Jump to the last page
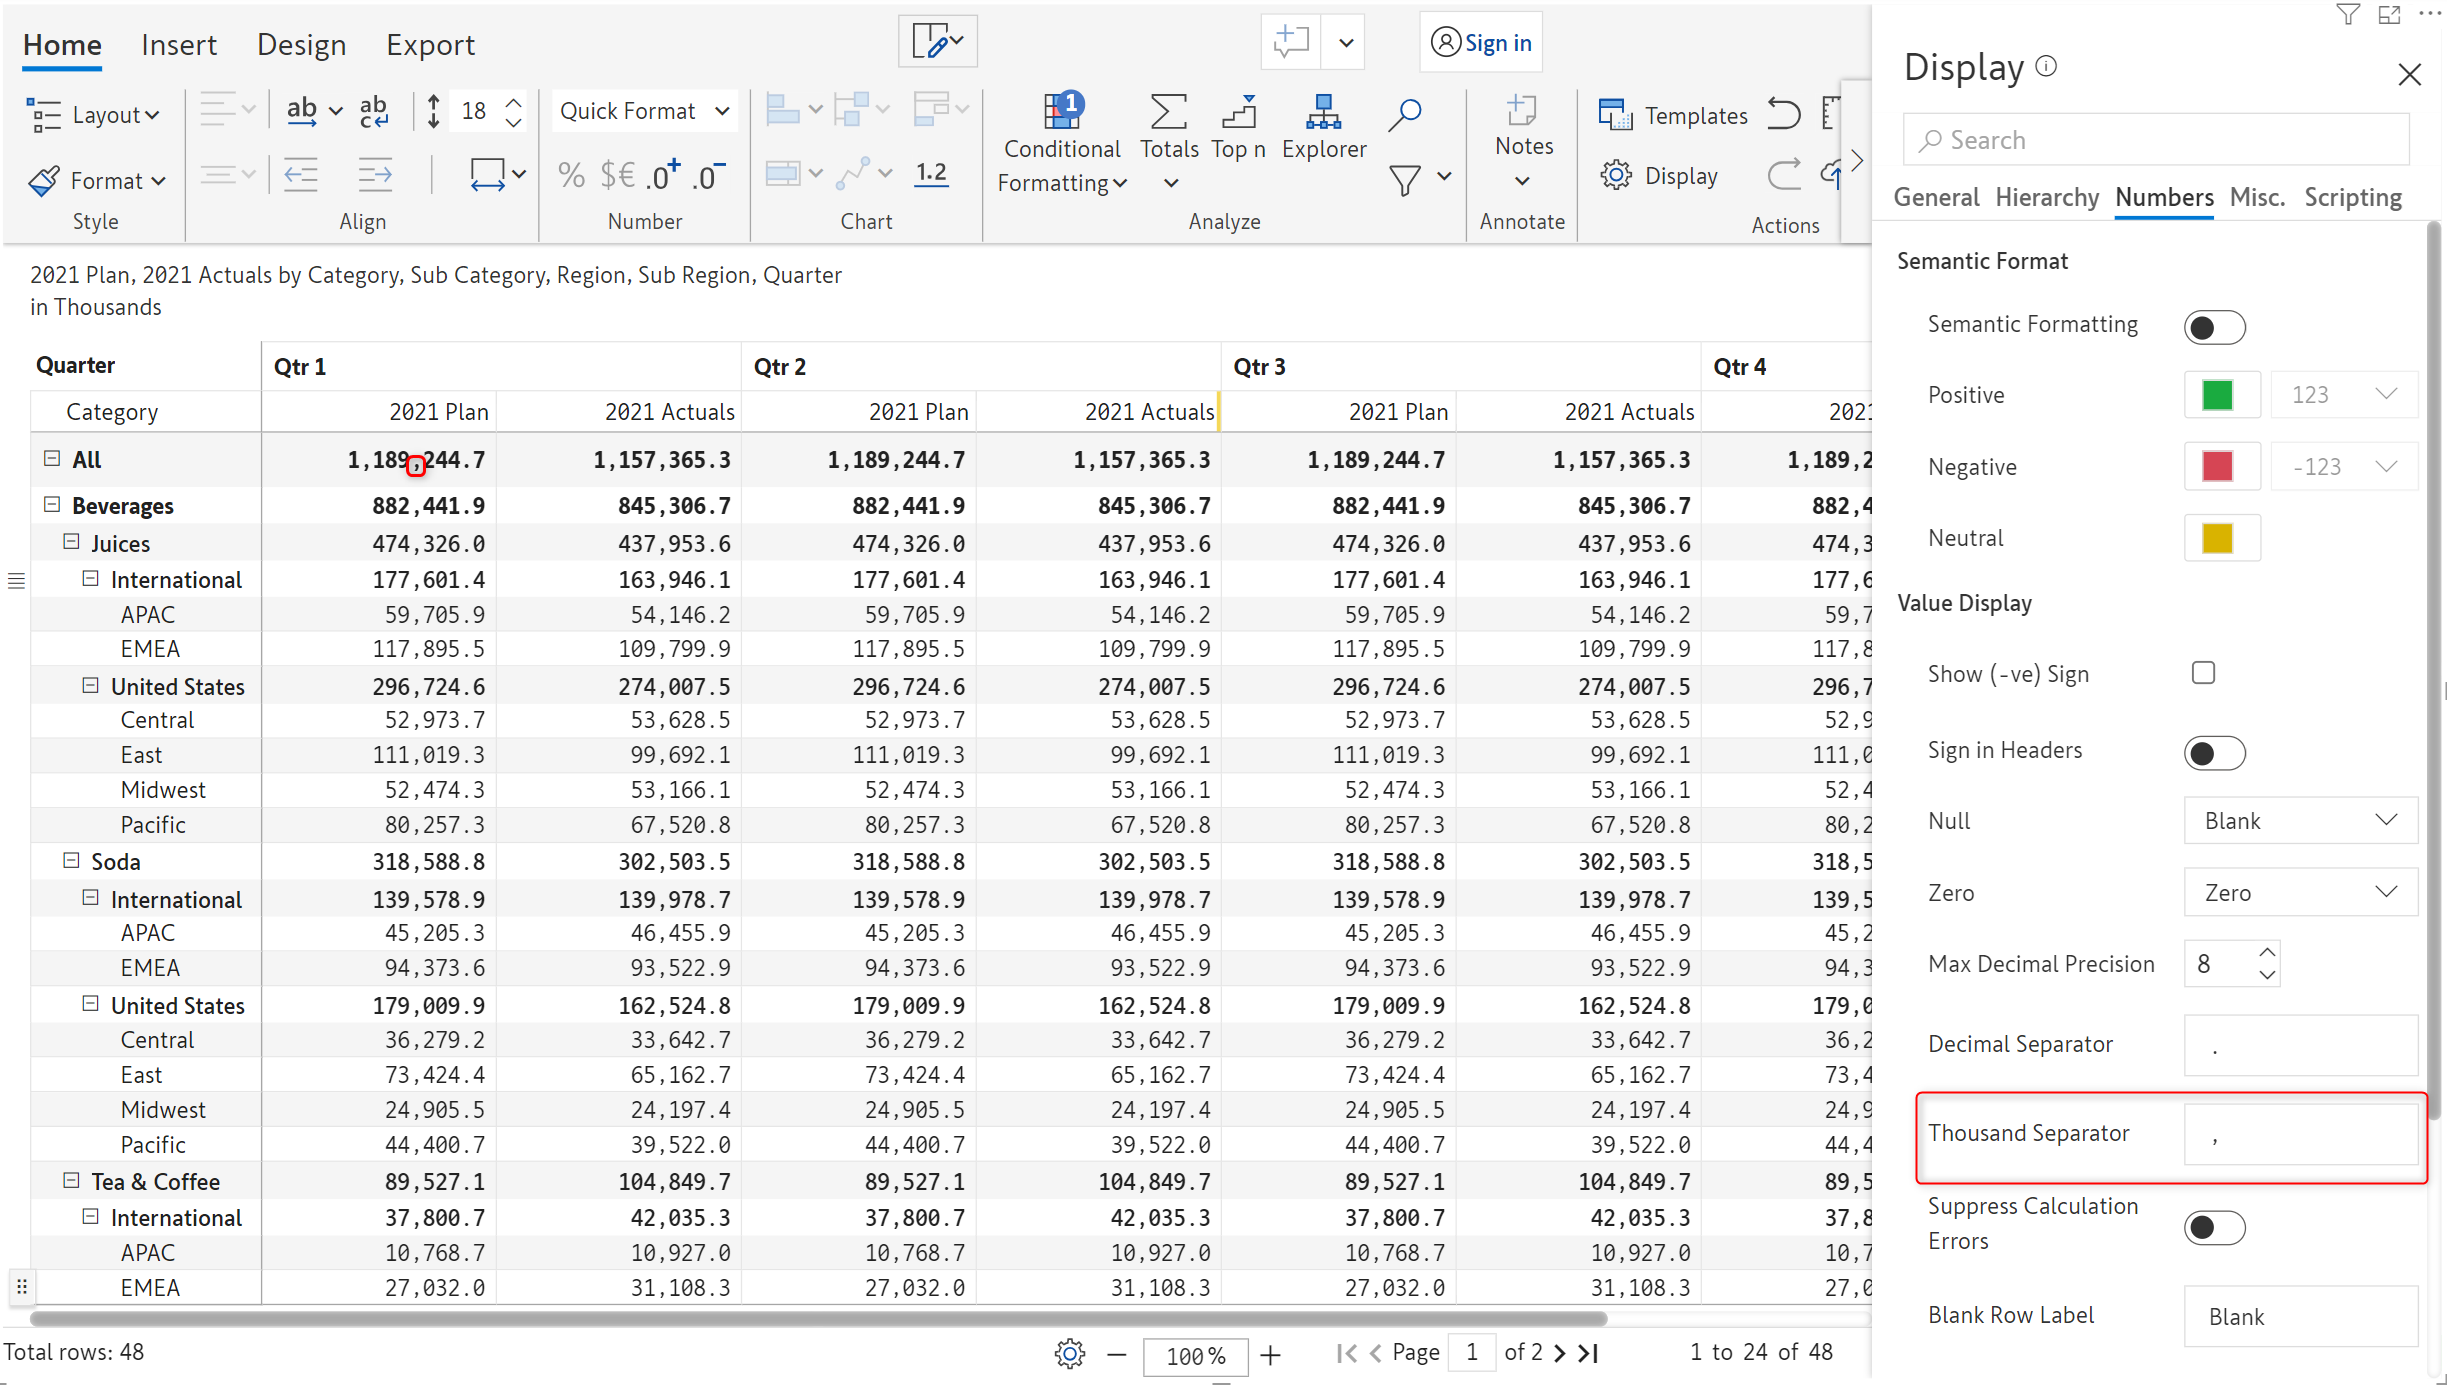The image size is (2447, 1385). pos(1588,1353)
